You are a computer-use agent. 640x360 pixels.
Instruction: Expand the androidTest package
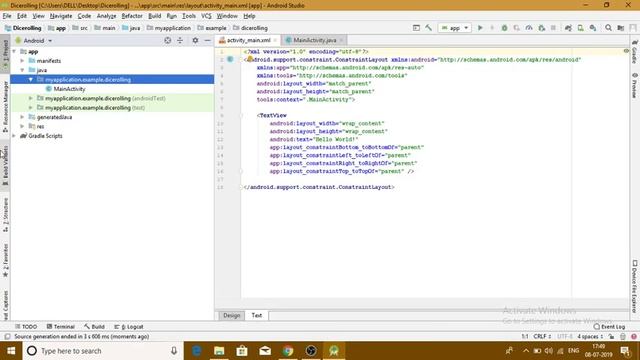pyautogui.click(x=31, y=98)
